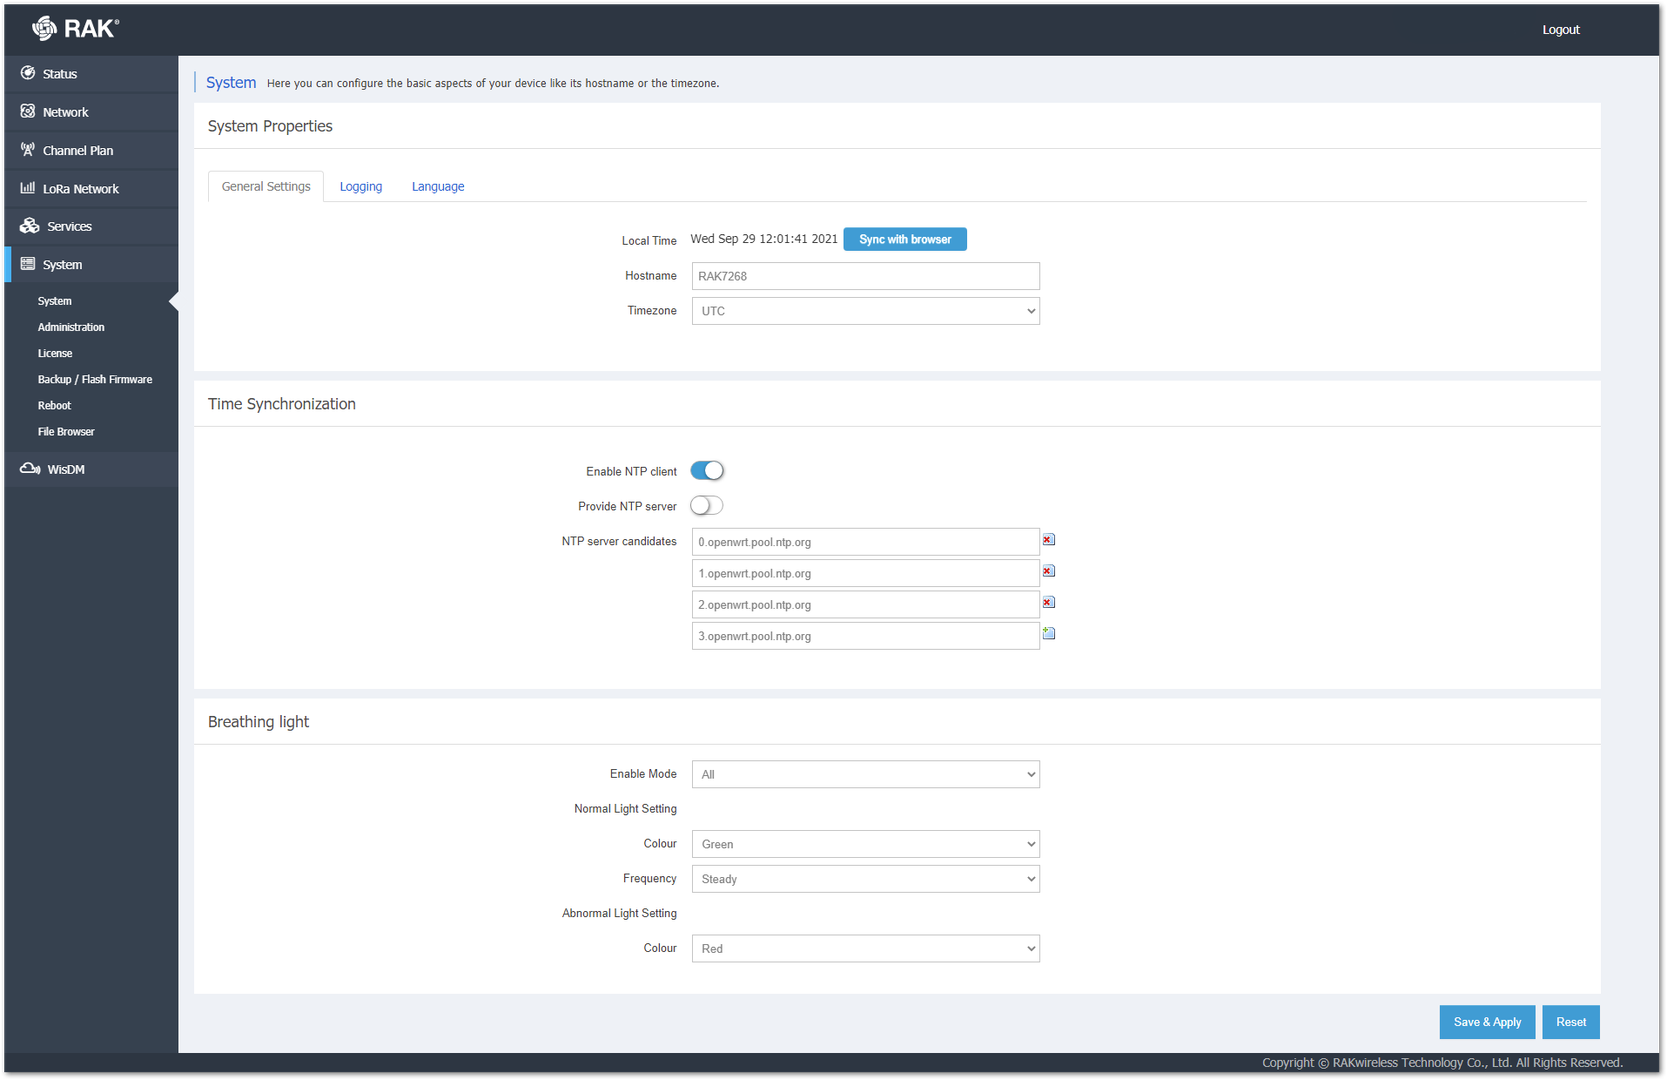1667x1080 pixels.
Task: Open the Abnormal Light Colour dropdown showing Red
Action: tap(866, 948)
